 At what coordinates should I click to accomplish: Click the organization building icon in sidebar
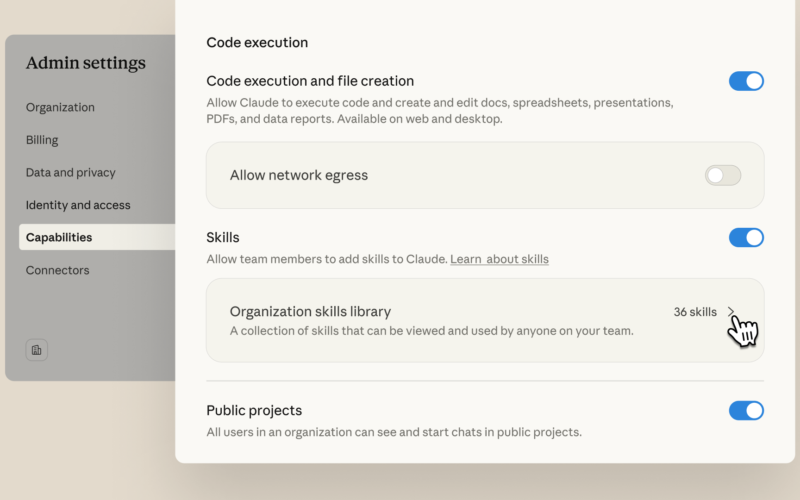point(37,350)
